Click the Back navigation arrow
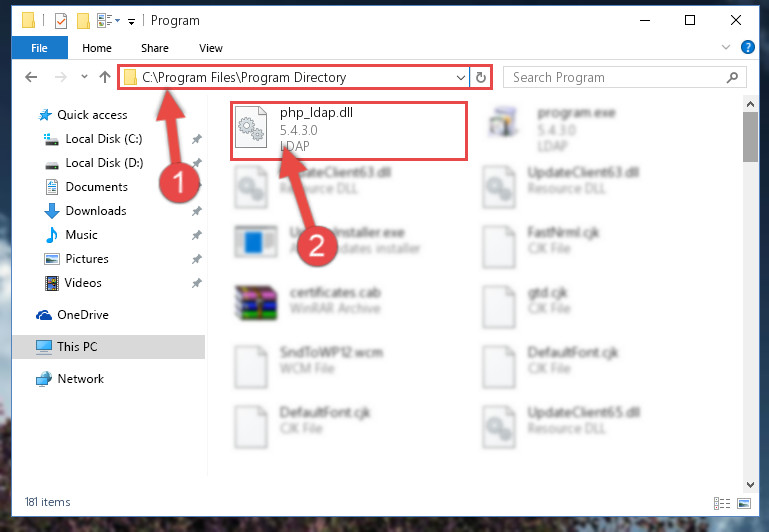 31,77
